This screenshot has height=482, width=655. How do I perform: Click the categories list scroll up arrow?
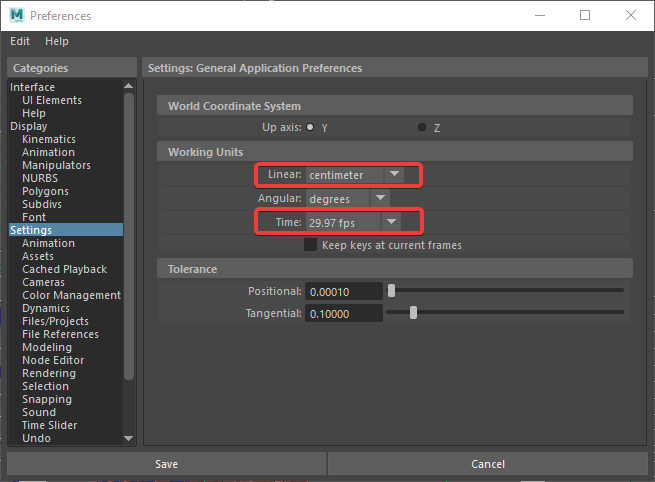[129, 86]
